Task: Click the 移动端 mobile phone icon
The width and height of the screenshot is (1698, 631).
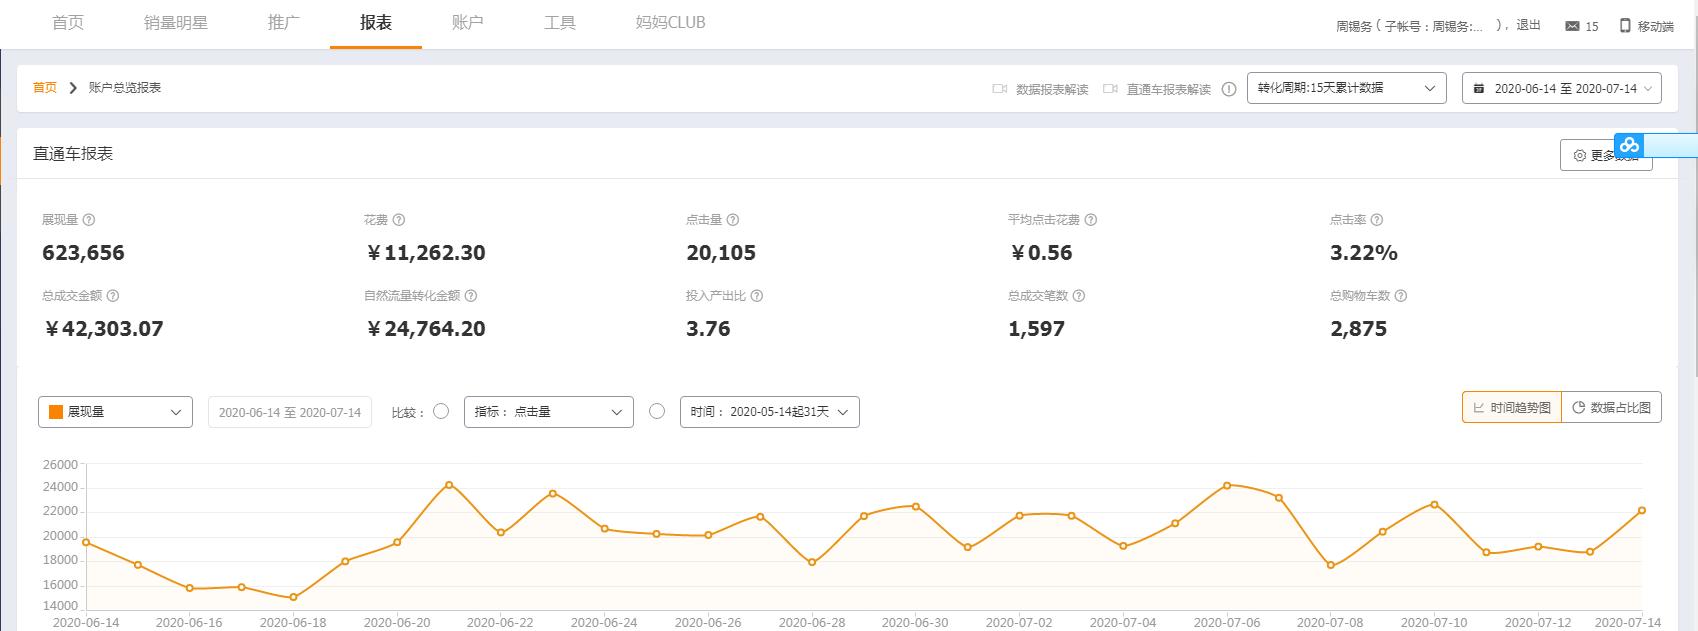Action: pyautogui.click(x=1625, y=26)
